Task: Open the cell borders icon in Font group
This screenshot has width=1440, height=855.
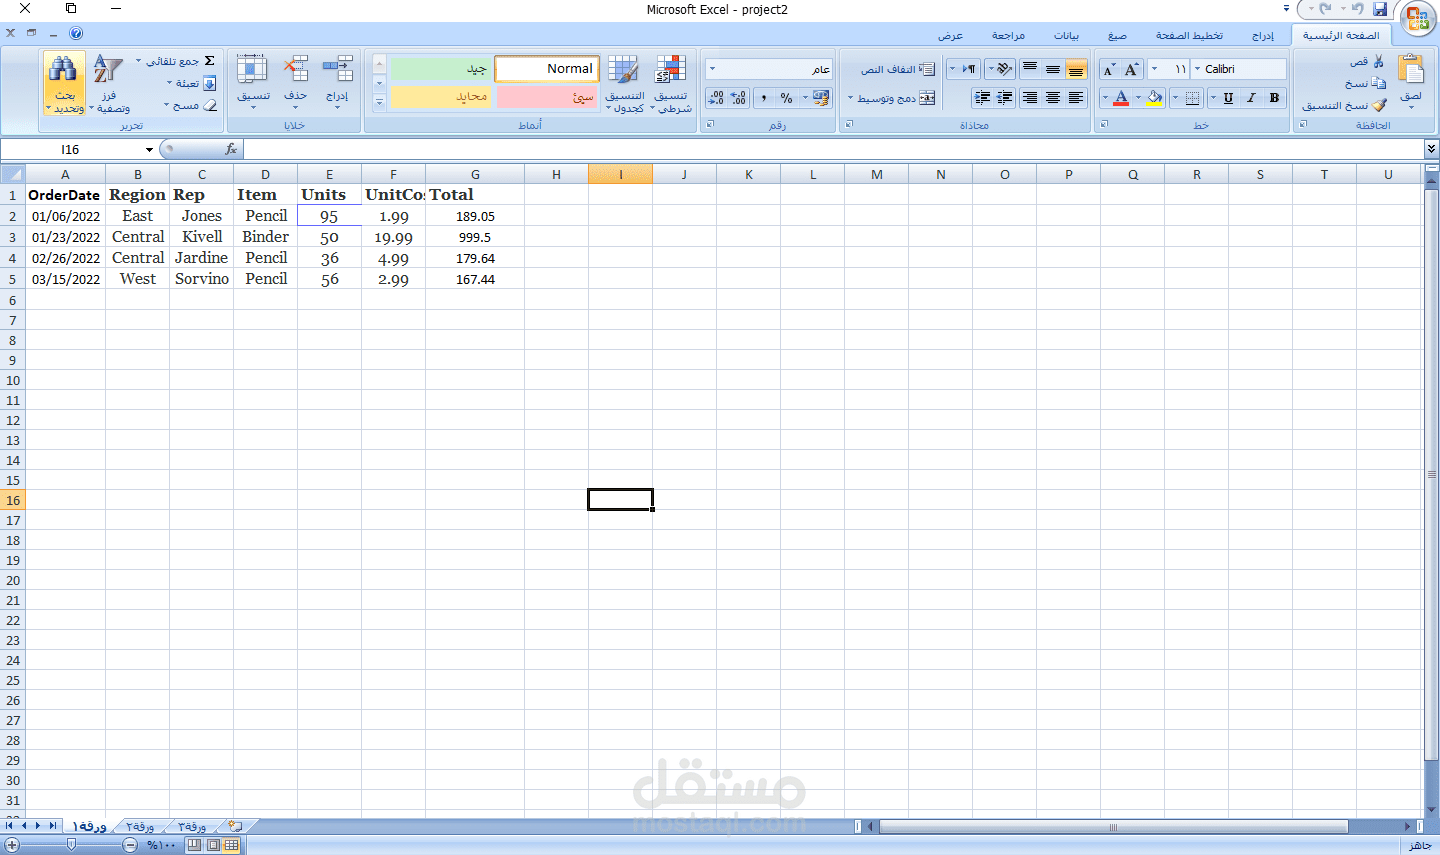Action: pos(1192,98)
